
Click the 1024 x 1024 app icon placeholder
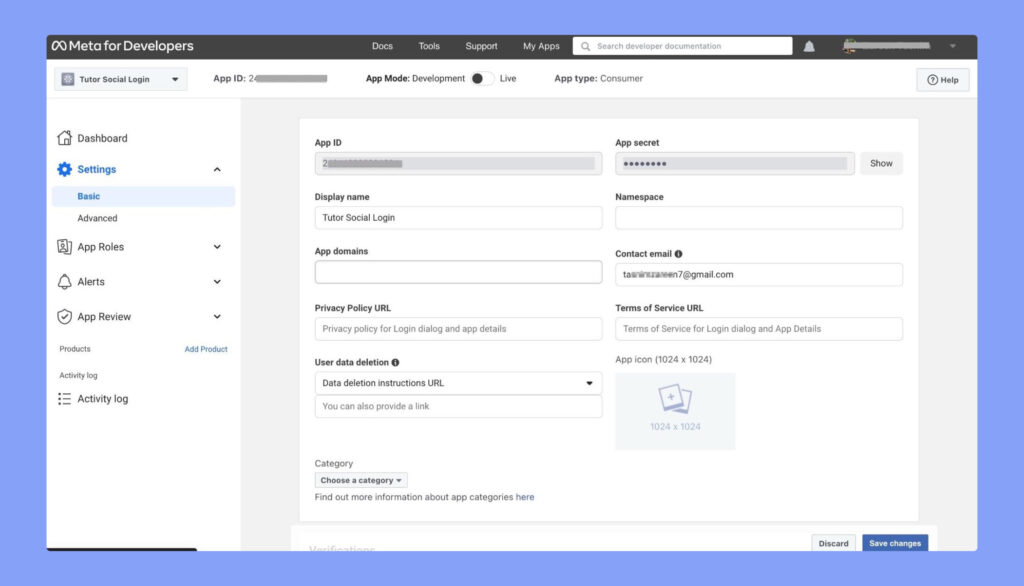[x=675, y=410]
